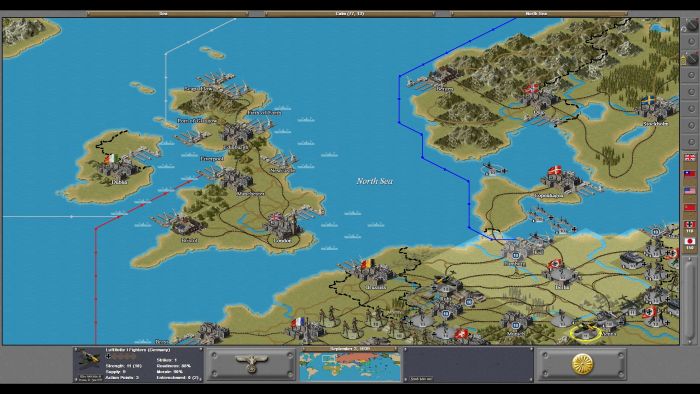The height and width of the screenshot is (394, 700).
Task: Click the small text in message panel
Action: click(421, 379)
